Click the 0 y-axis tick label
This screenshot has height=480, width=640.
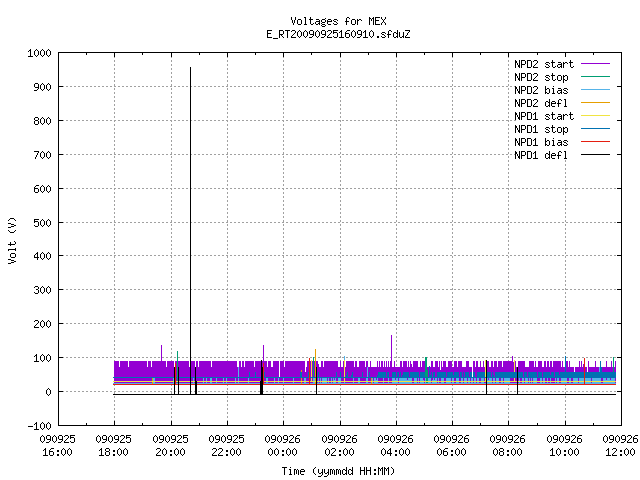(x=49, y=392)
